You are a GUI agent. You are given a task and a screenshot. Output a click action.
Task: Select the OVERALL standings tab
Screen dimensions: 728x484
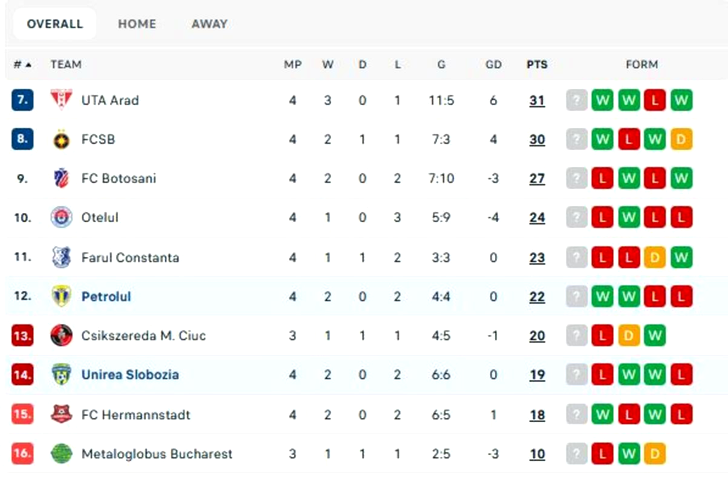point(55,23)
